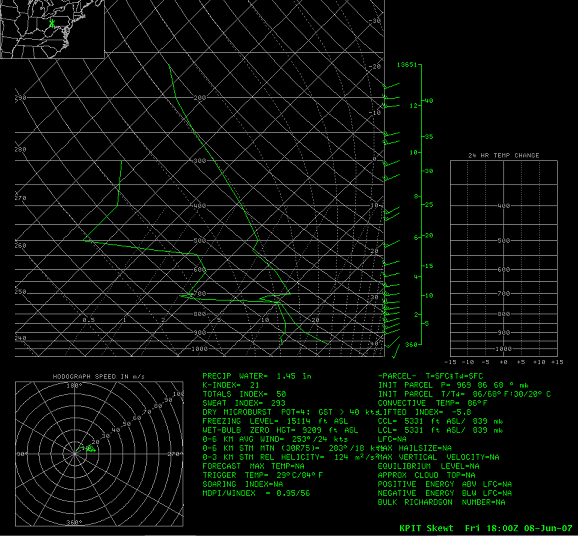Select the topmost wind barb near 13651
The height and width of the screenshot is (536, 578).
coord(391,86)
